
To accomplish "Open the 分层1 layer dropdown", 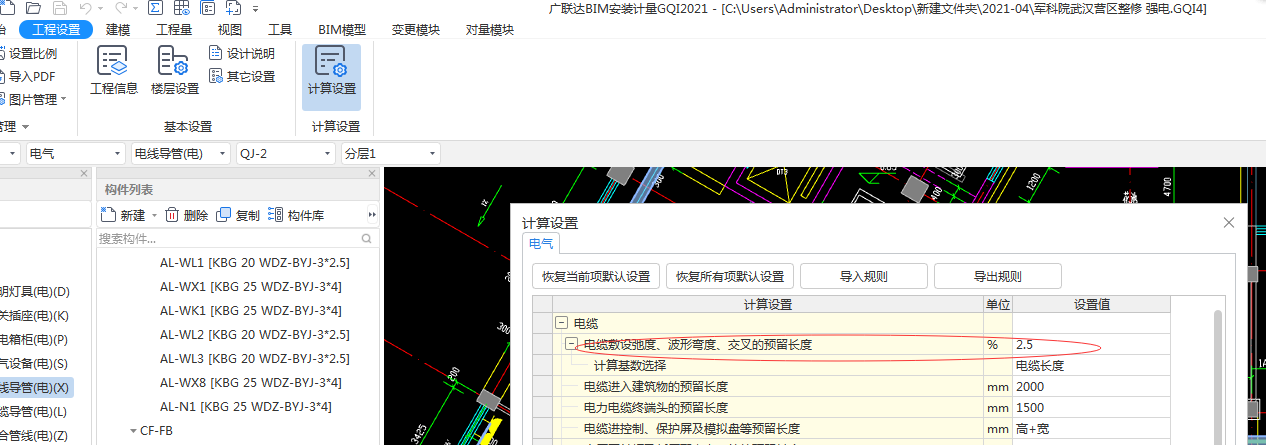I will click(x=390, y=153).
